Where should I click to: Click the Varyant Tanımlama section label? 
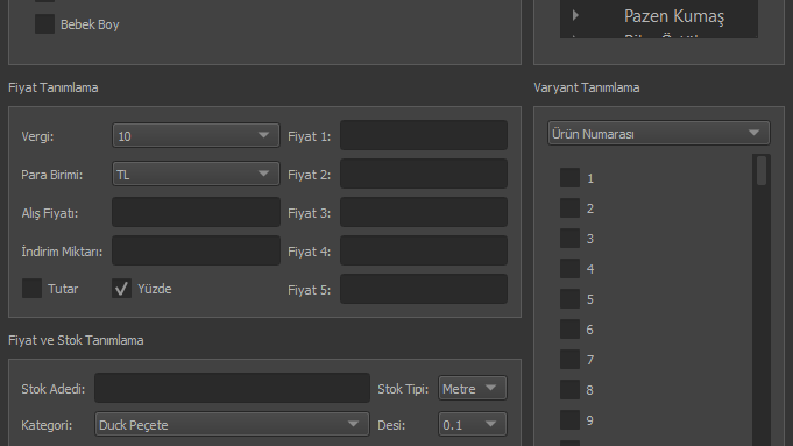[586, 87]
